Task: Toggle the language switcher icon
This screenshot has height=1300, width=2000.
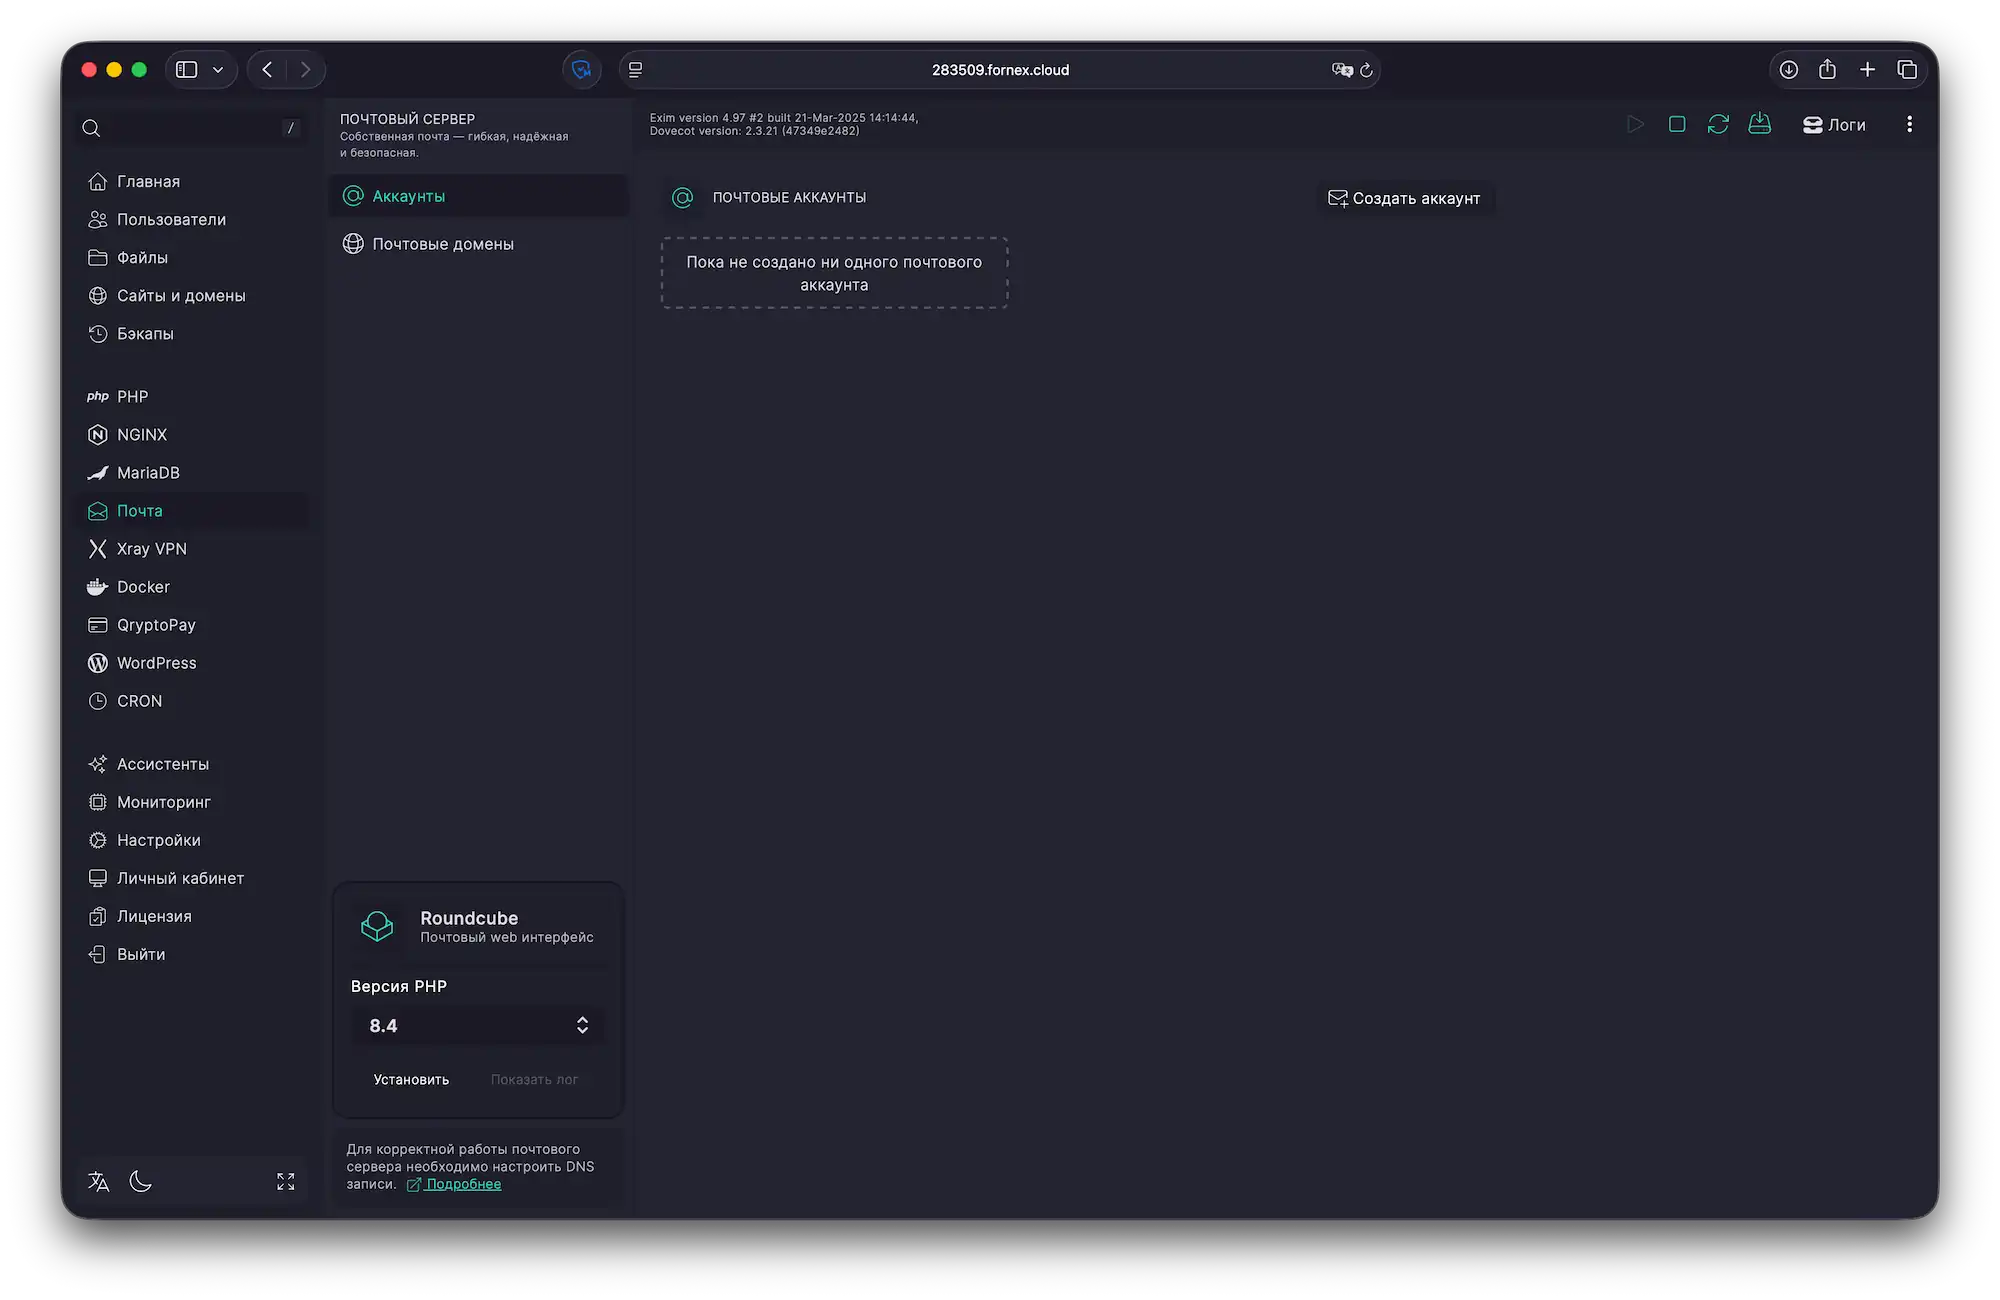Action: pos(98,1181)
